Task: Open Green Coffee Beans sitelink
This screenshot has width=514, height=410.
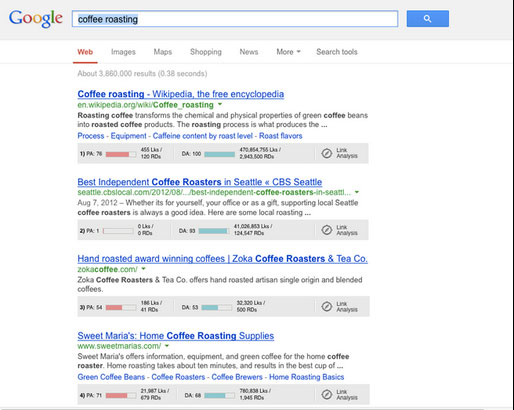Action: tap(111, 377)
